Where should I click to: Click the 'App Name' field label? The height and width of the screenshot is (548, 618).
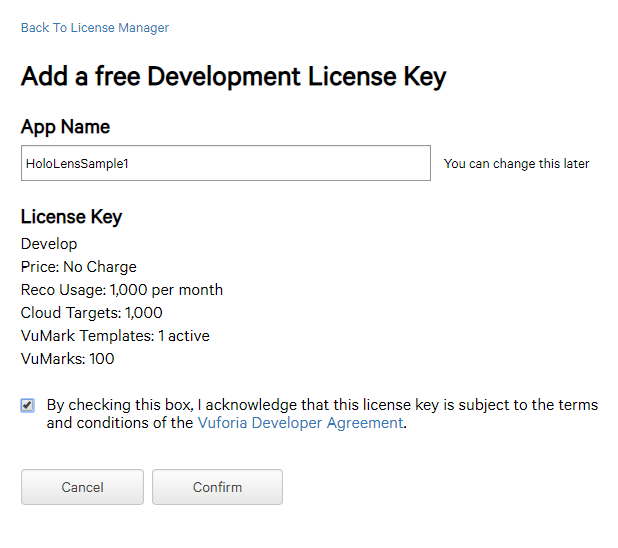point(65,127)
